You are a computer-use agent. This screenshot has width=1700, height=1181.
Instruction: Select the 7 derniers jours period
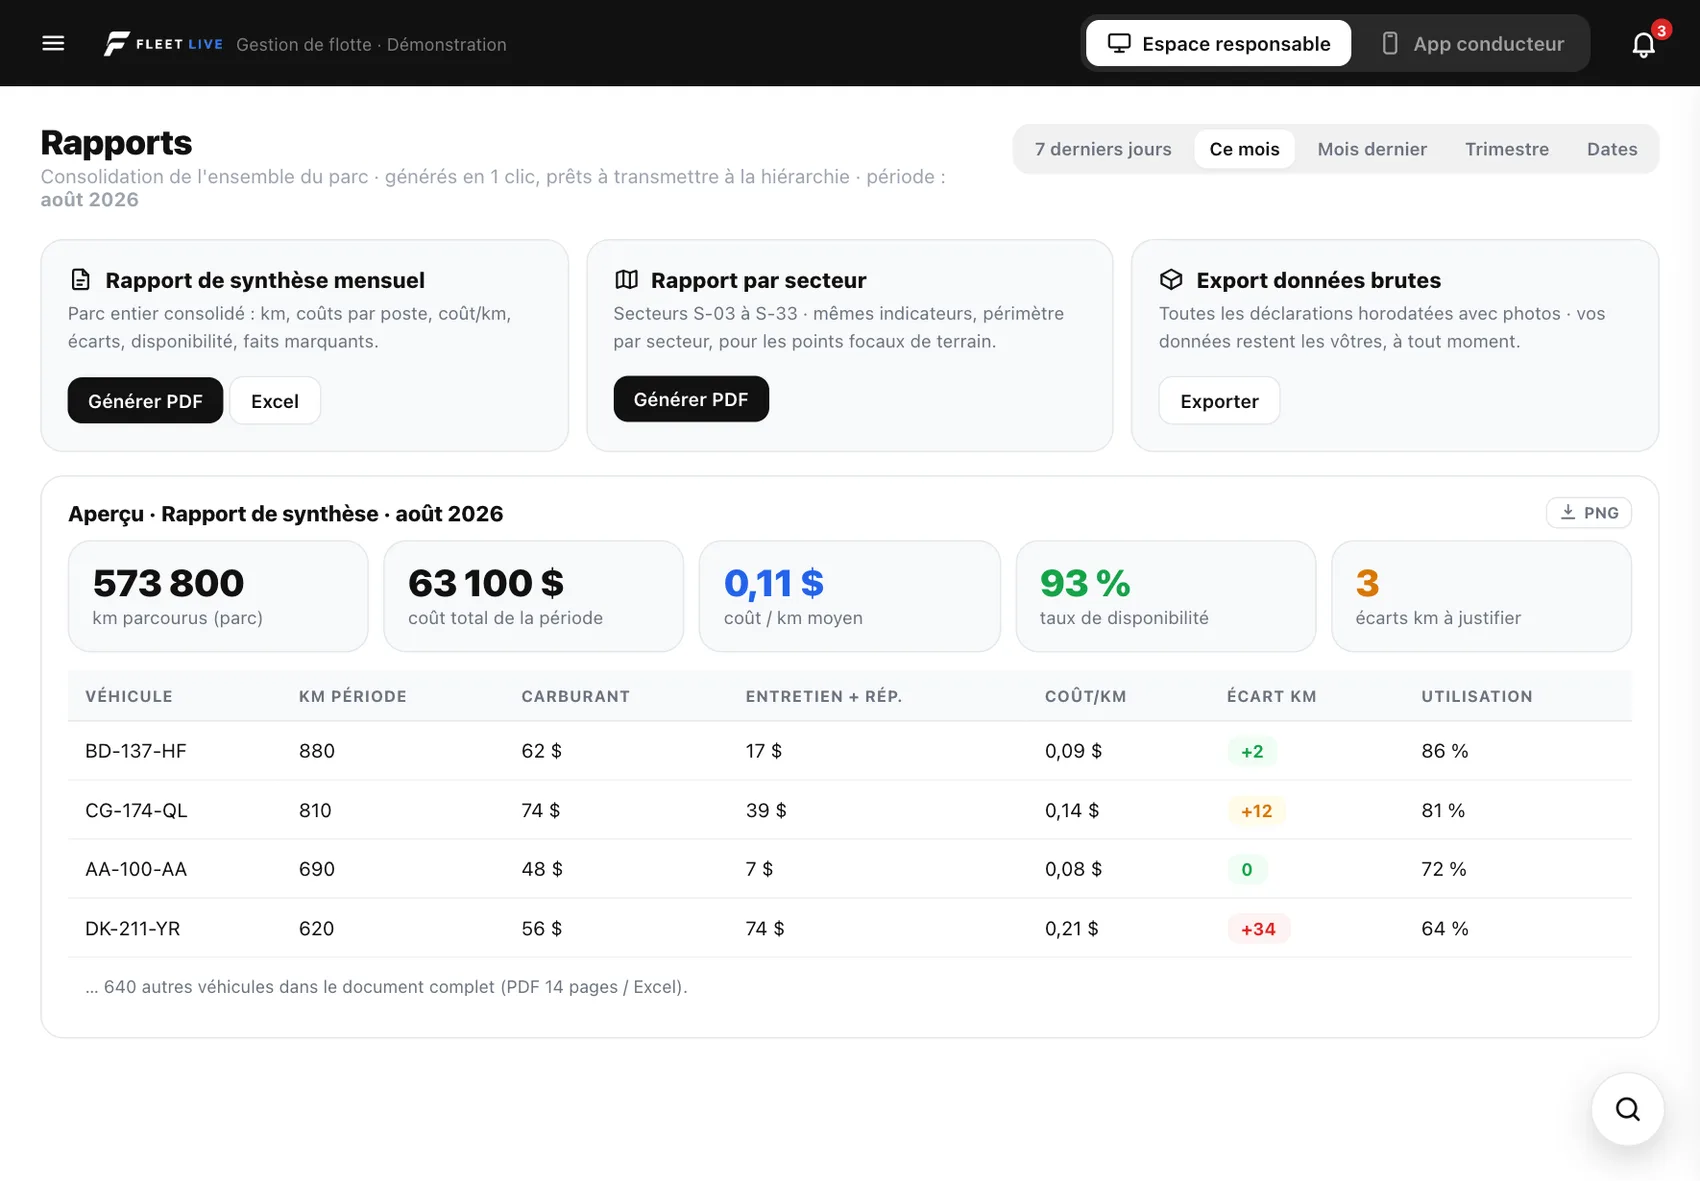1103,149
